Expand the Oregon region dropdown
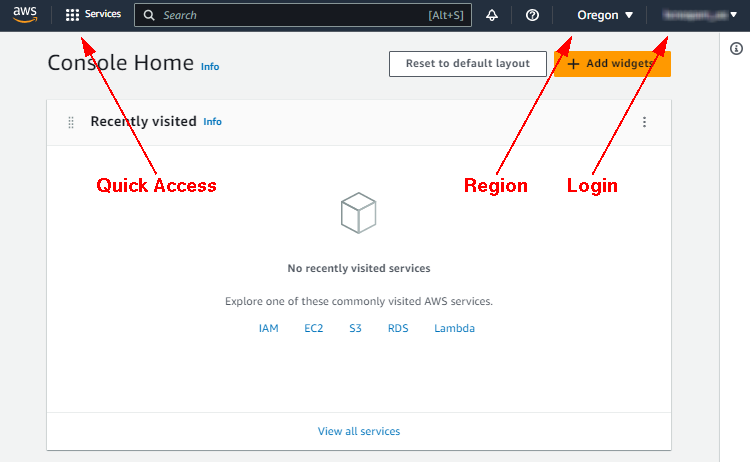This screenshot has height=462, width=750. (605, 16)
